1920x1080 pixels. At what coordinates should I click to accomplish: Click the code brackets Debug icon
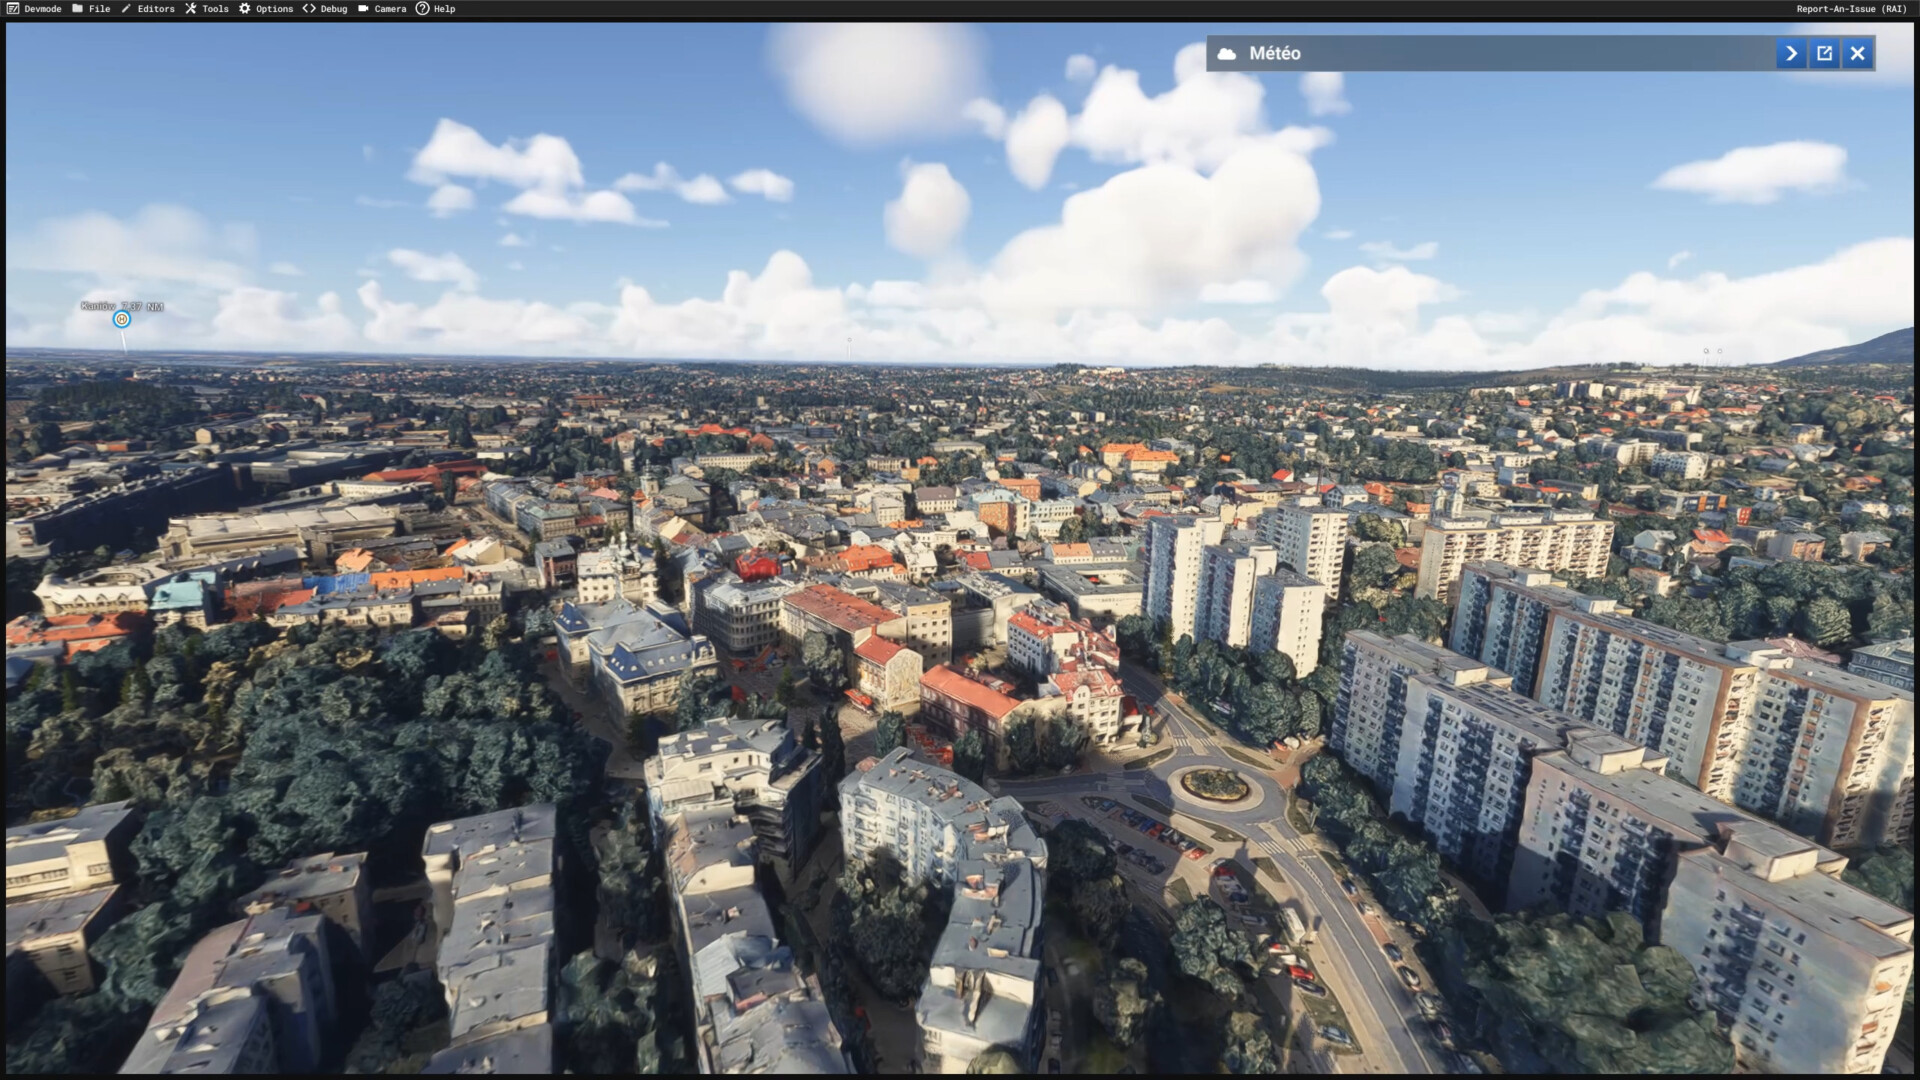click(309, 9)
